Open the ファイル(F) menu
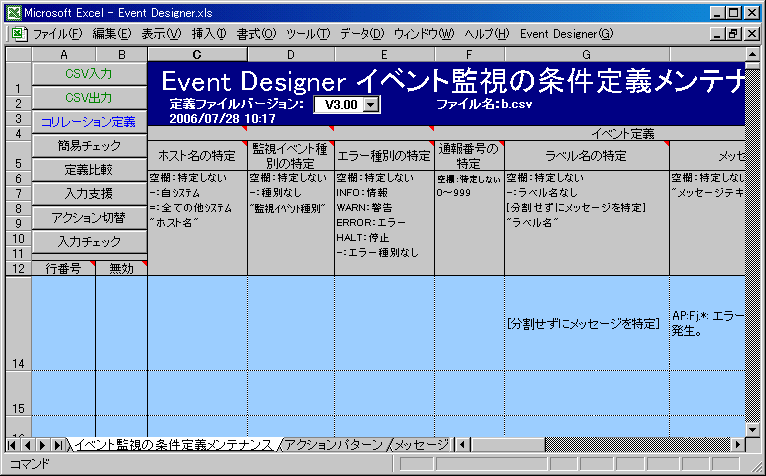The image size is (766, 476). pyautogui.click(x=58, y=34)
